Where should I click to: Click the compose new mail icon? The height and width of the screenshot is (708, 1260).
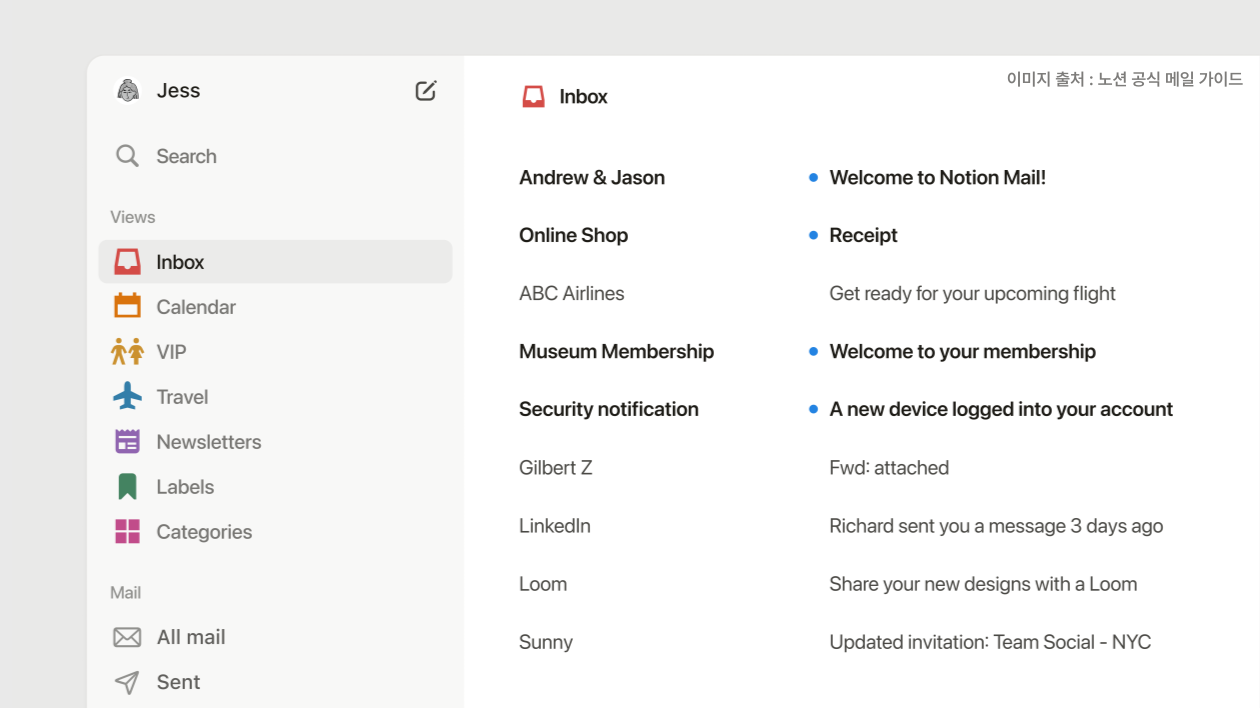[x=426, y=91]
